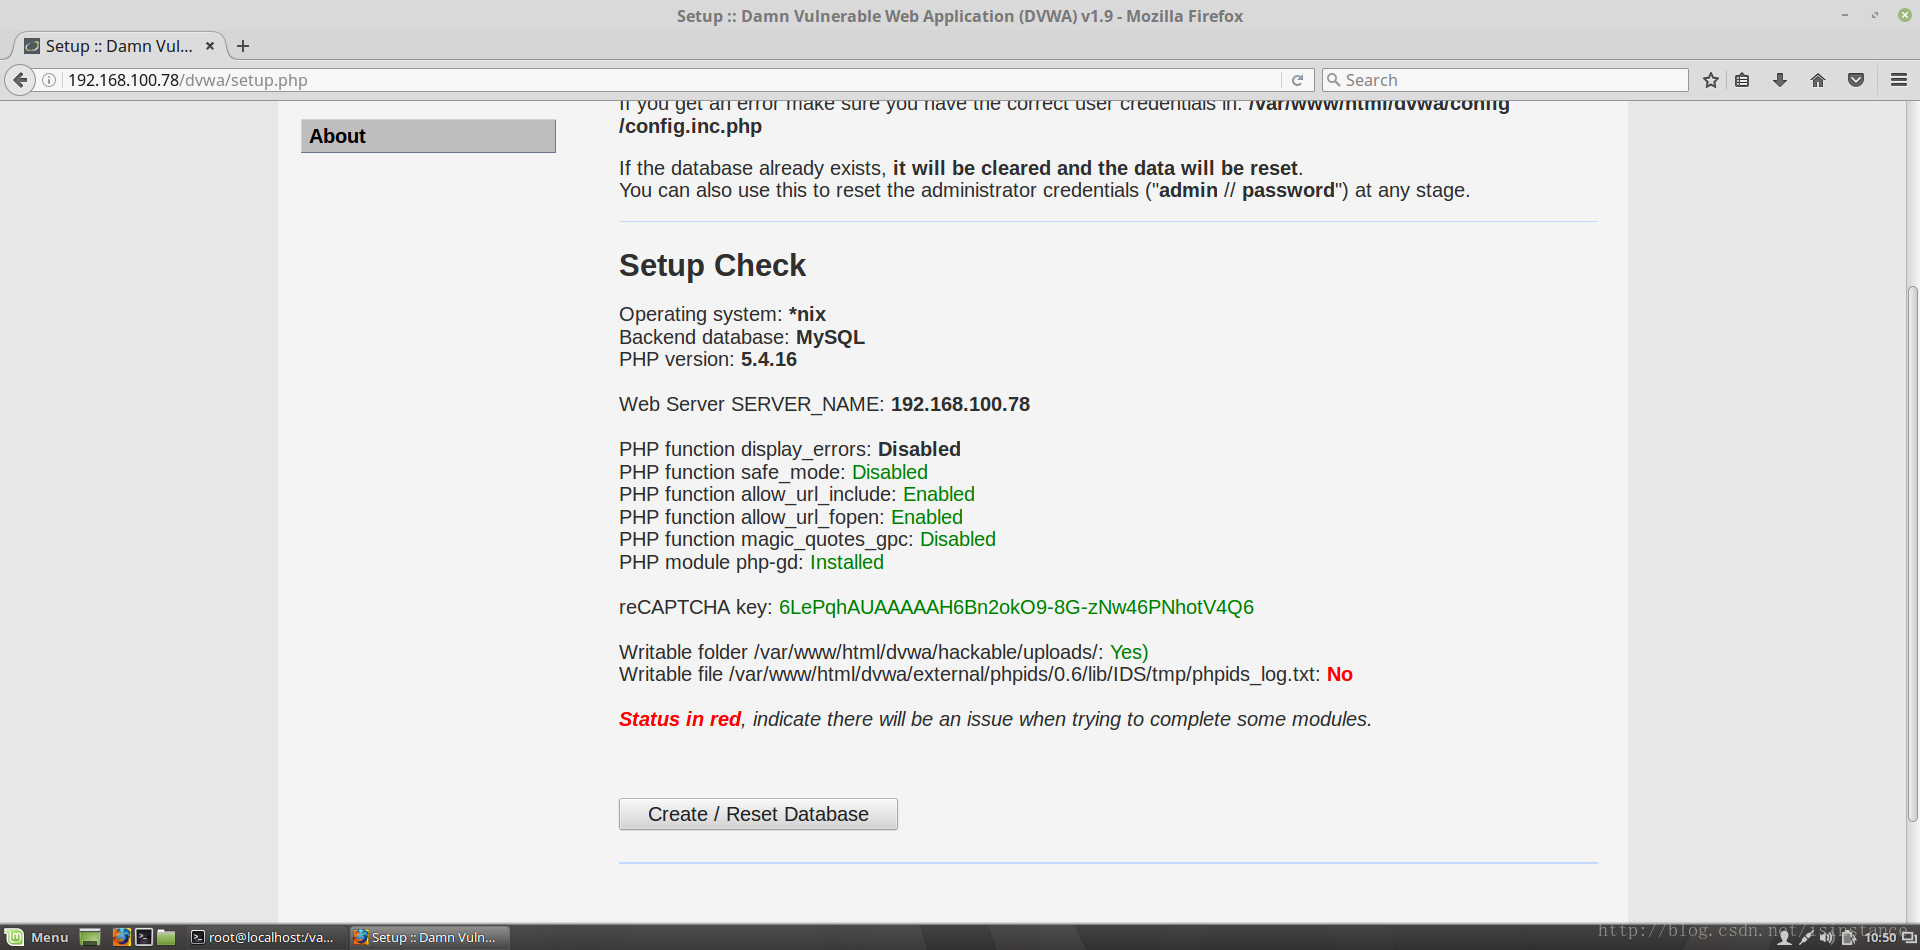Click allow_url_fopen 'Enabled' status
This screenshot has height=950, width=1920.
pos(927,517)
